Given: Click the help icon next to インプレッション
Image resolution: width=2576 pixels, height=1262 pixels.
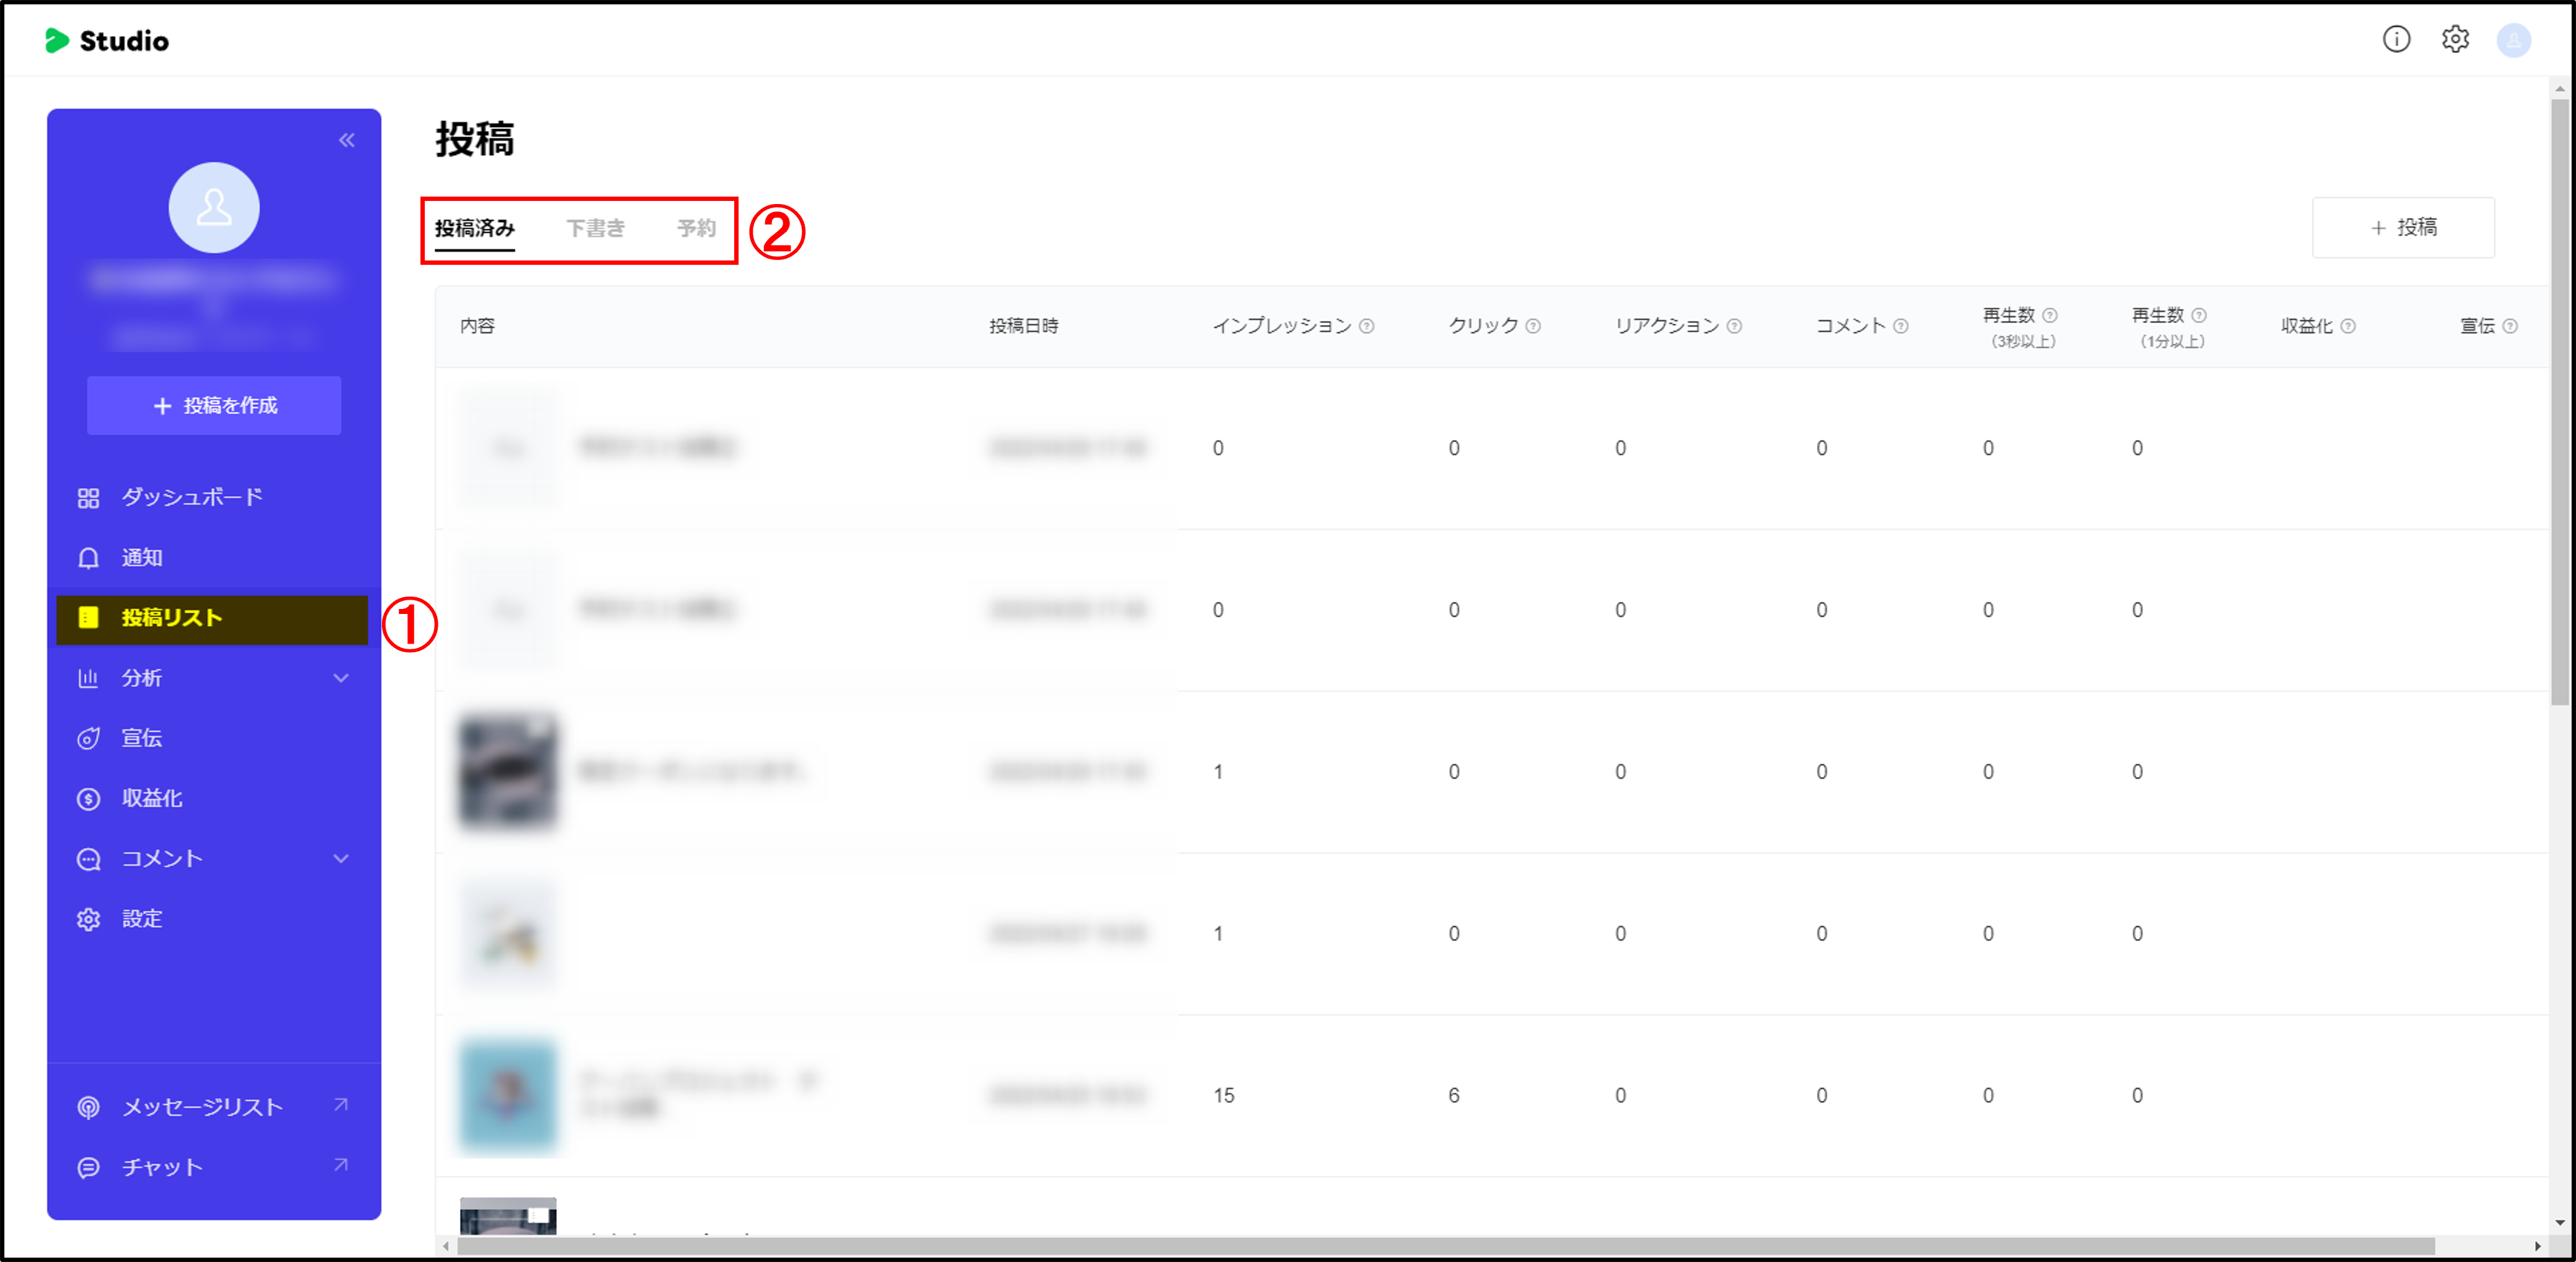Looking at the screenshot, I should [x=1366, y=326].
